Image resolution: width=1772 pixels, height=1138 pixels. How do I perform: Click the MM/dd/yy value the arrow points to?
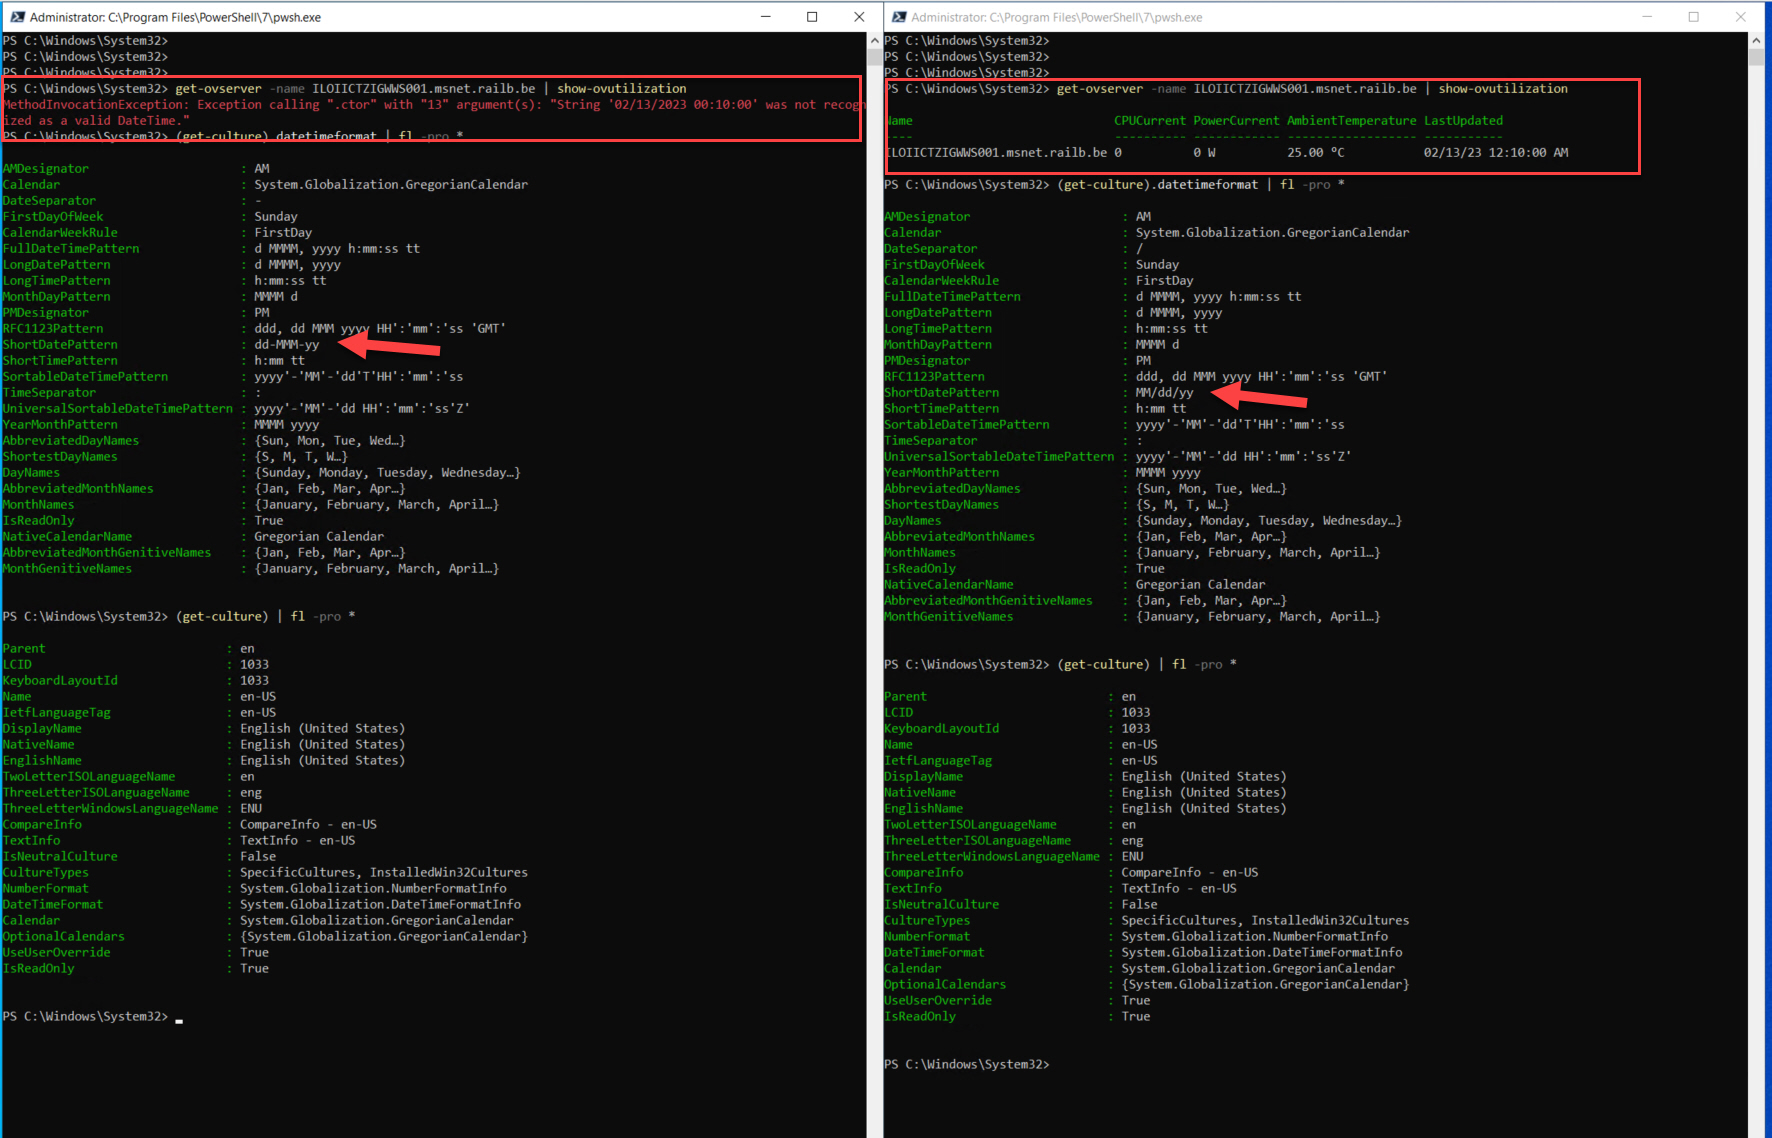pos(1166,392)
